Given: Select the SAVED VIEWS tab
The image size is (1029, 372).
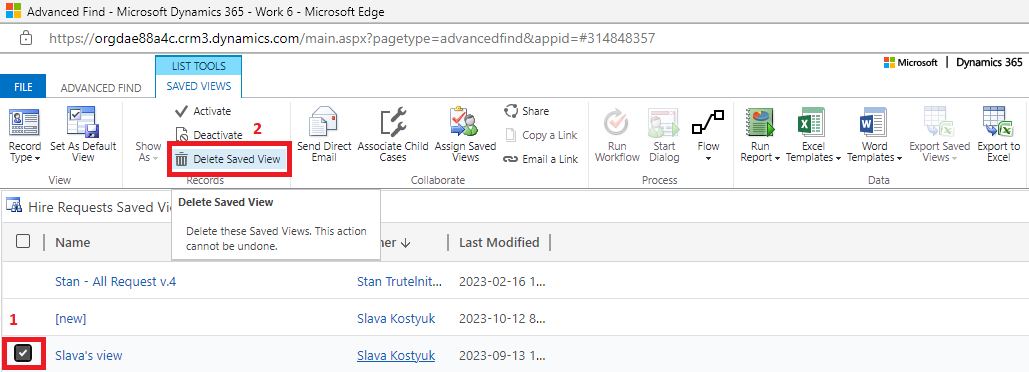Looking at the screenshot, I should tap(198, 86).
